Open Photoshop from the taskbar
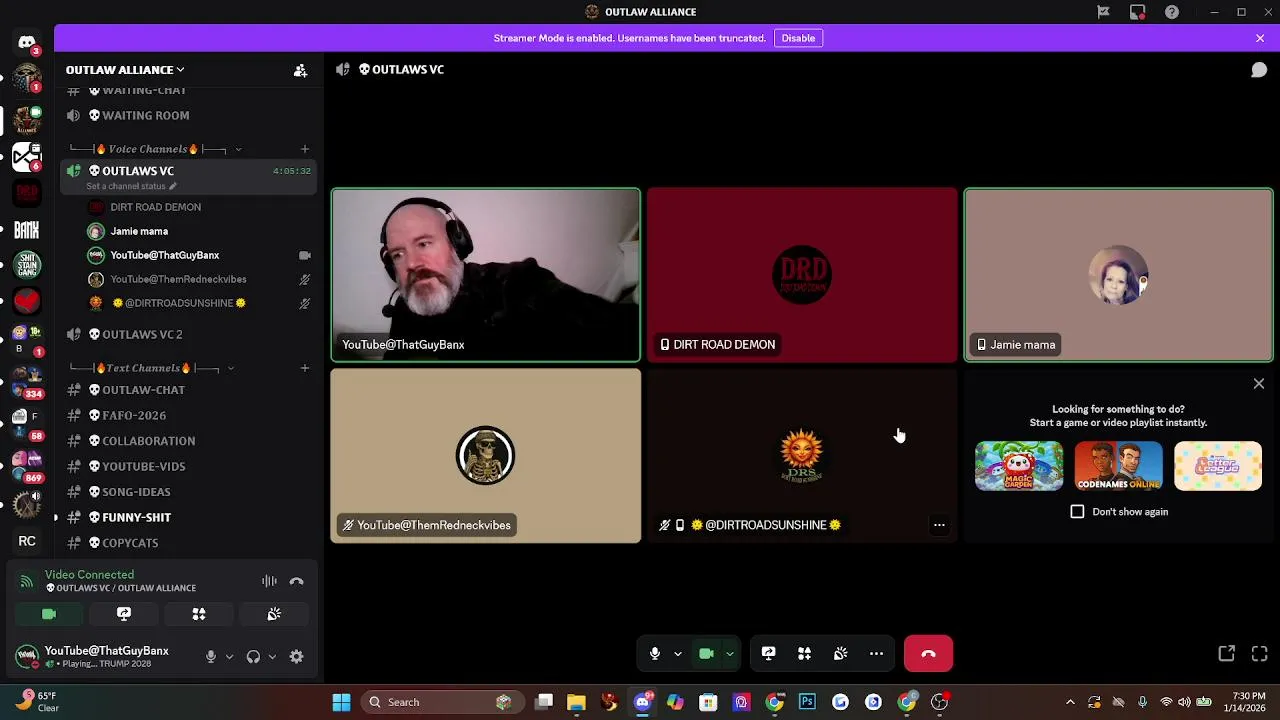 coord(807,702)
